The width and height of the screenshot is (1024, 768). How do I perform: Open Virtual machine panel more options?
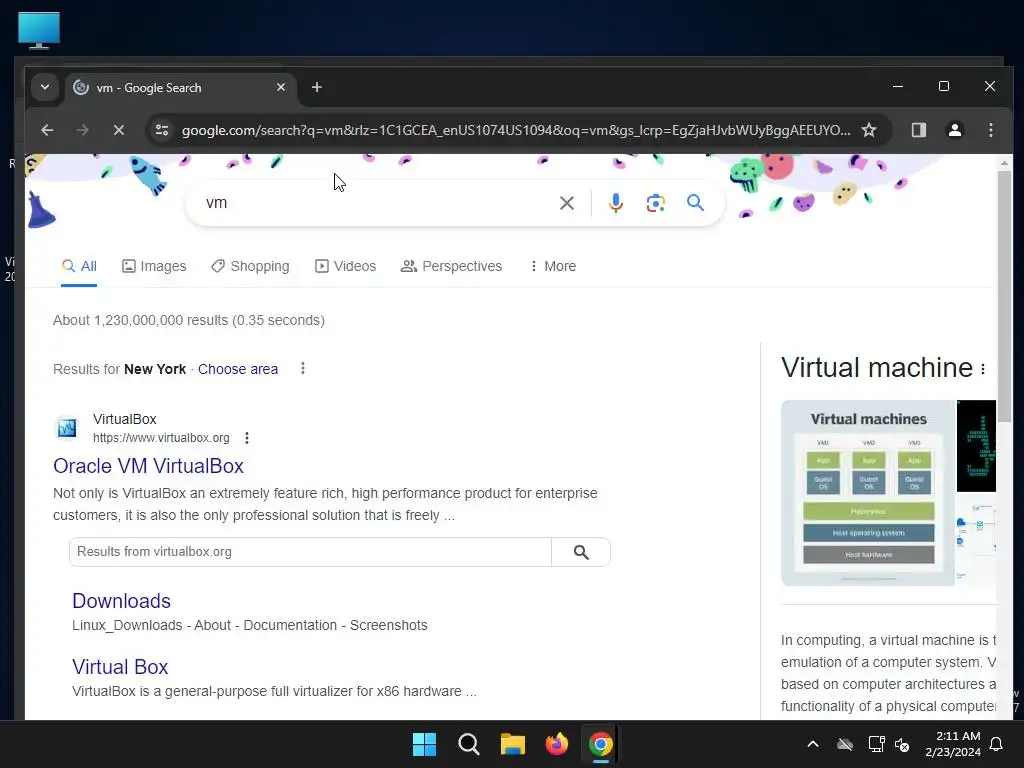pyautogui.click(x=983, y=369)
